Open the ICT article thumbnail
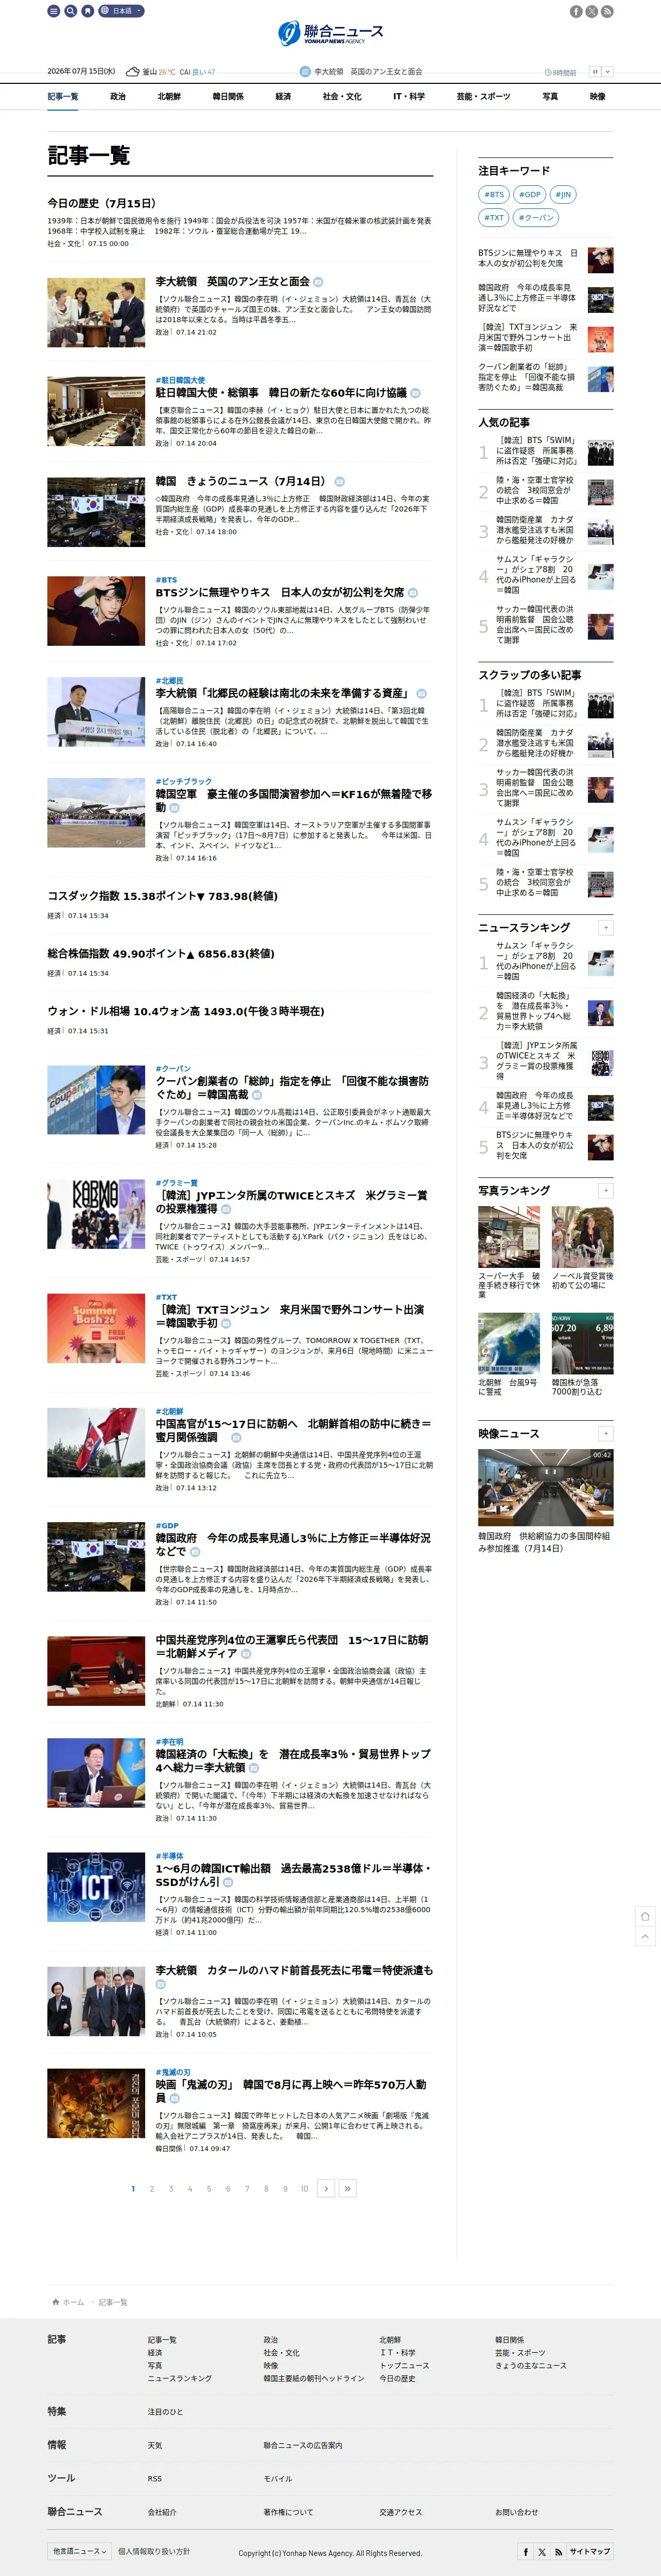Viewport: 661px width, 2576px height. pos(96,1888)
